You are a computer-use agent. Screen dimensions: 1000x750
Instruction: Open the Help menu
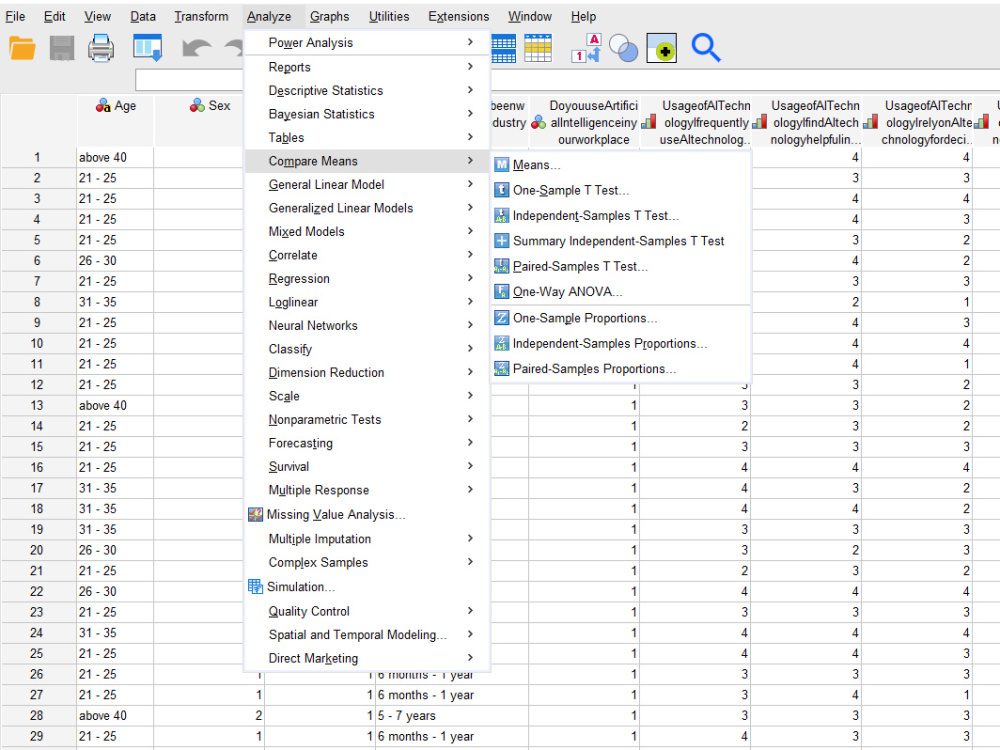(x=583, y=17)
